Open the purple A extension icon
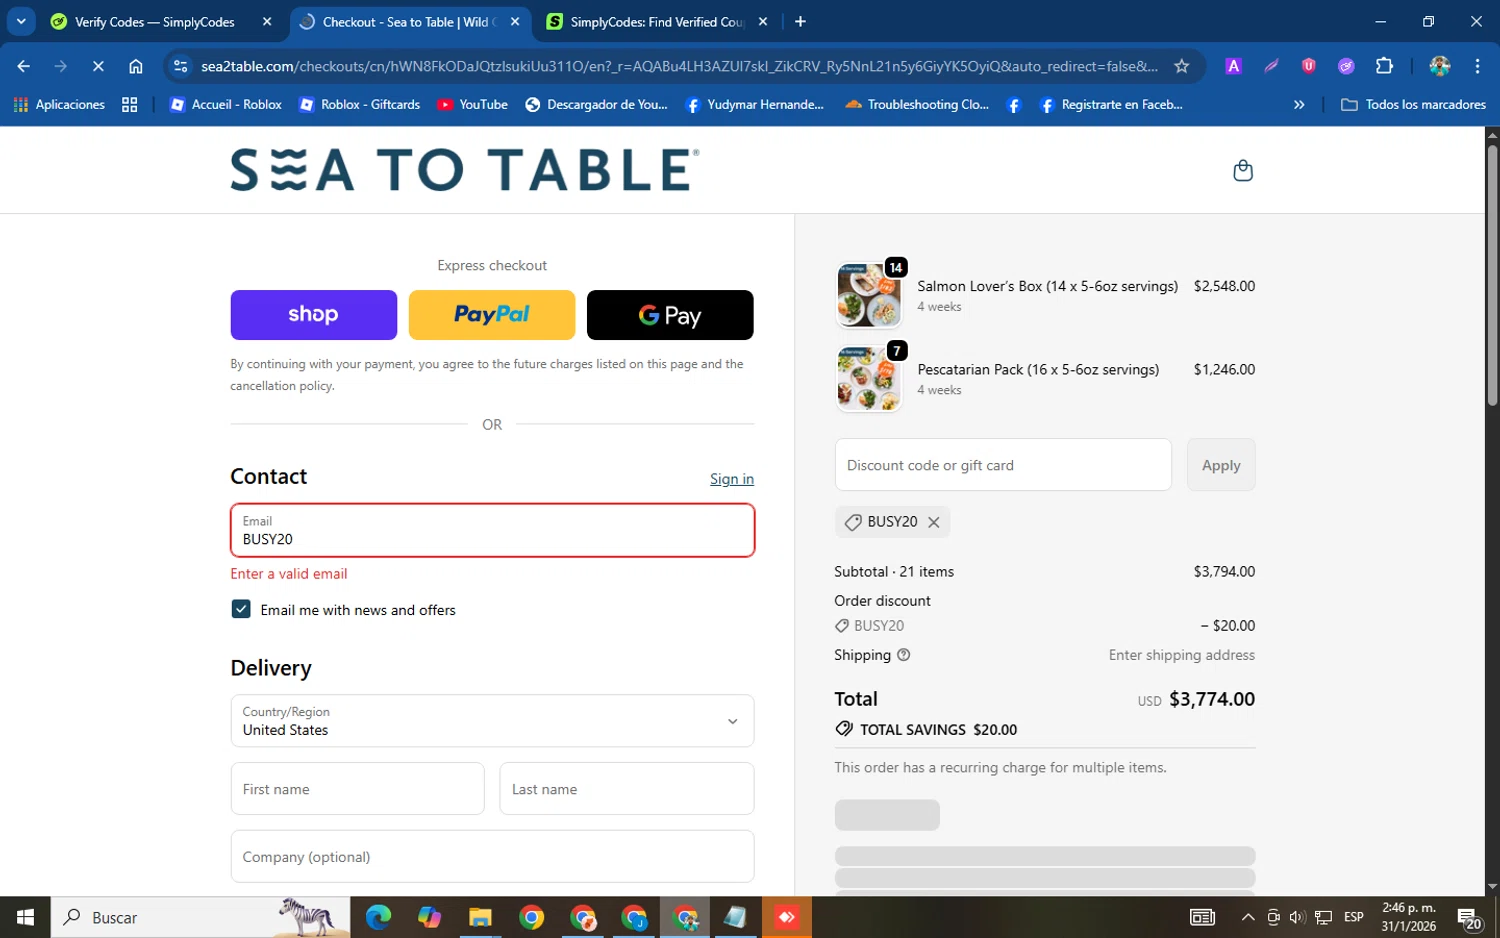Viewport: 1500px width, 938px height. [x=1234, y=66]
